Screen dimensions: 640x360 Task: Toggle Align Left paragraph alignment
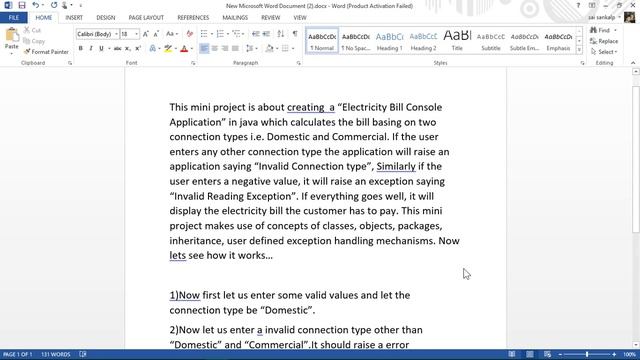pyautogui.click(x=204, y=49)
